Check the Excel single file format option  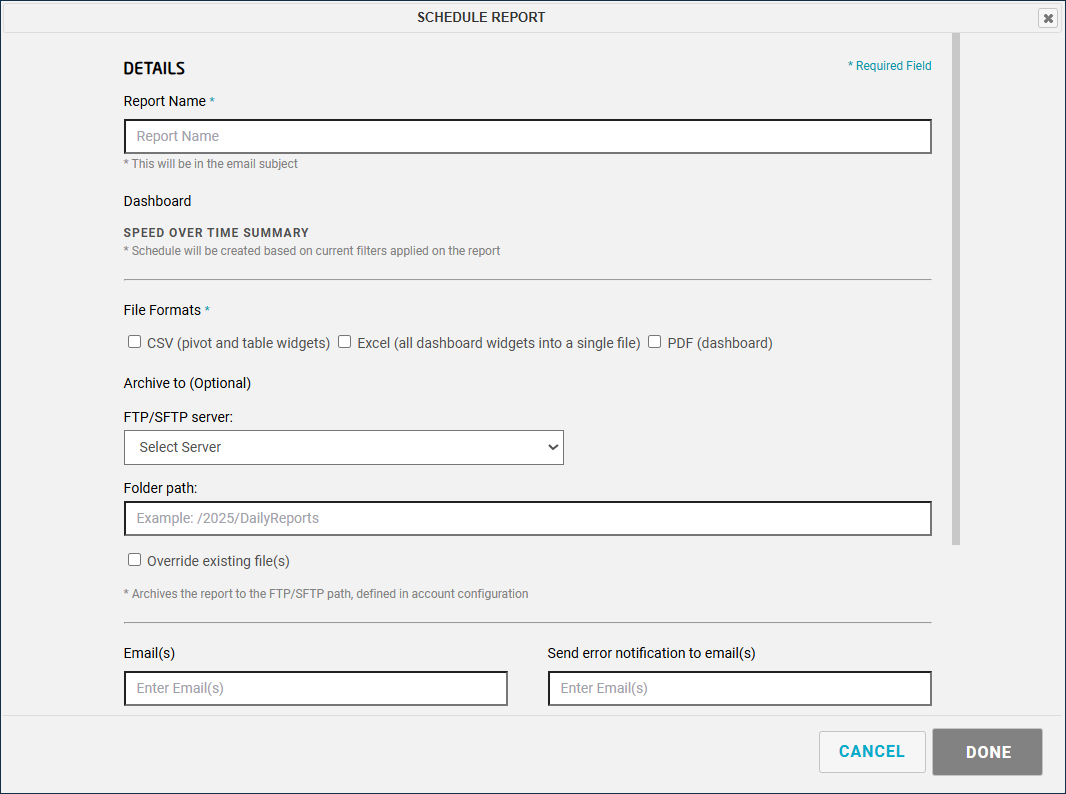click(345, 342)
